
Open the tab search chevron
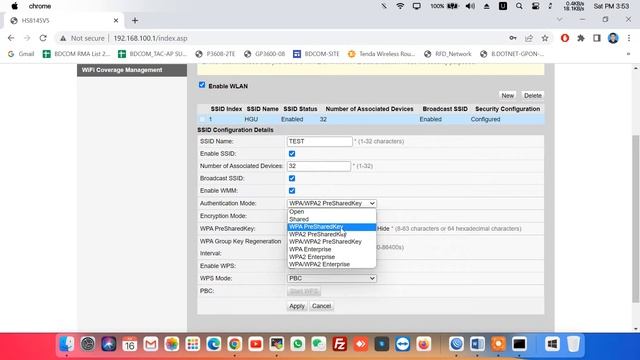[x=560, y=20]
